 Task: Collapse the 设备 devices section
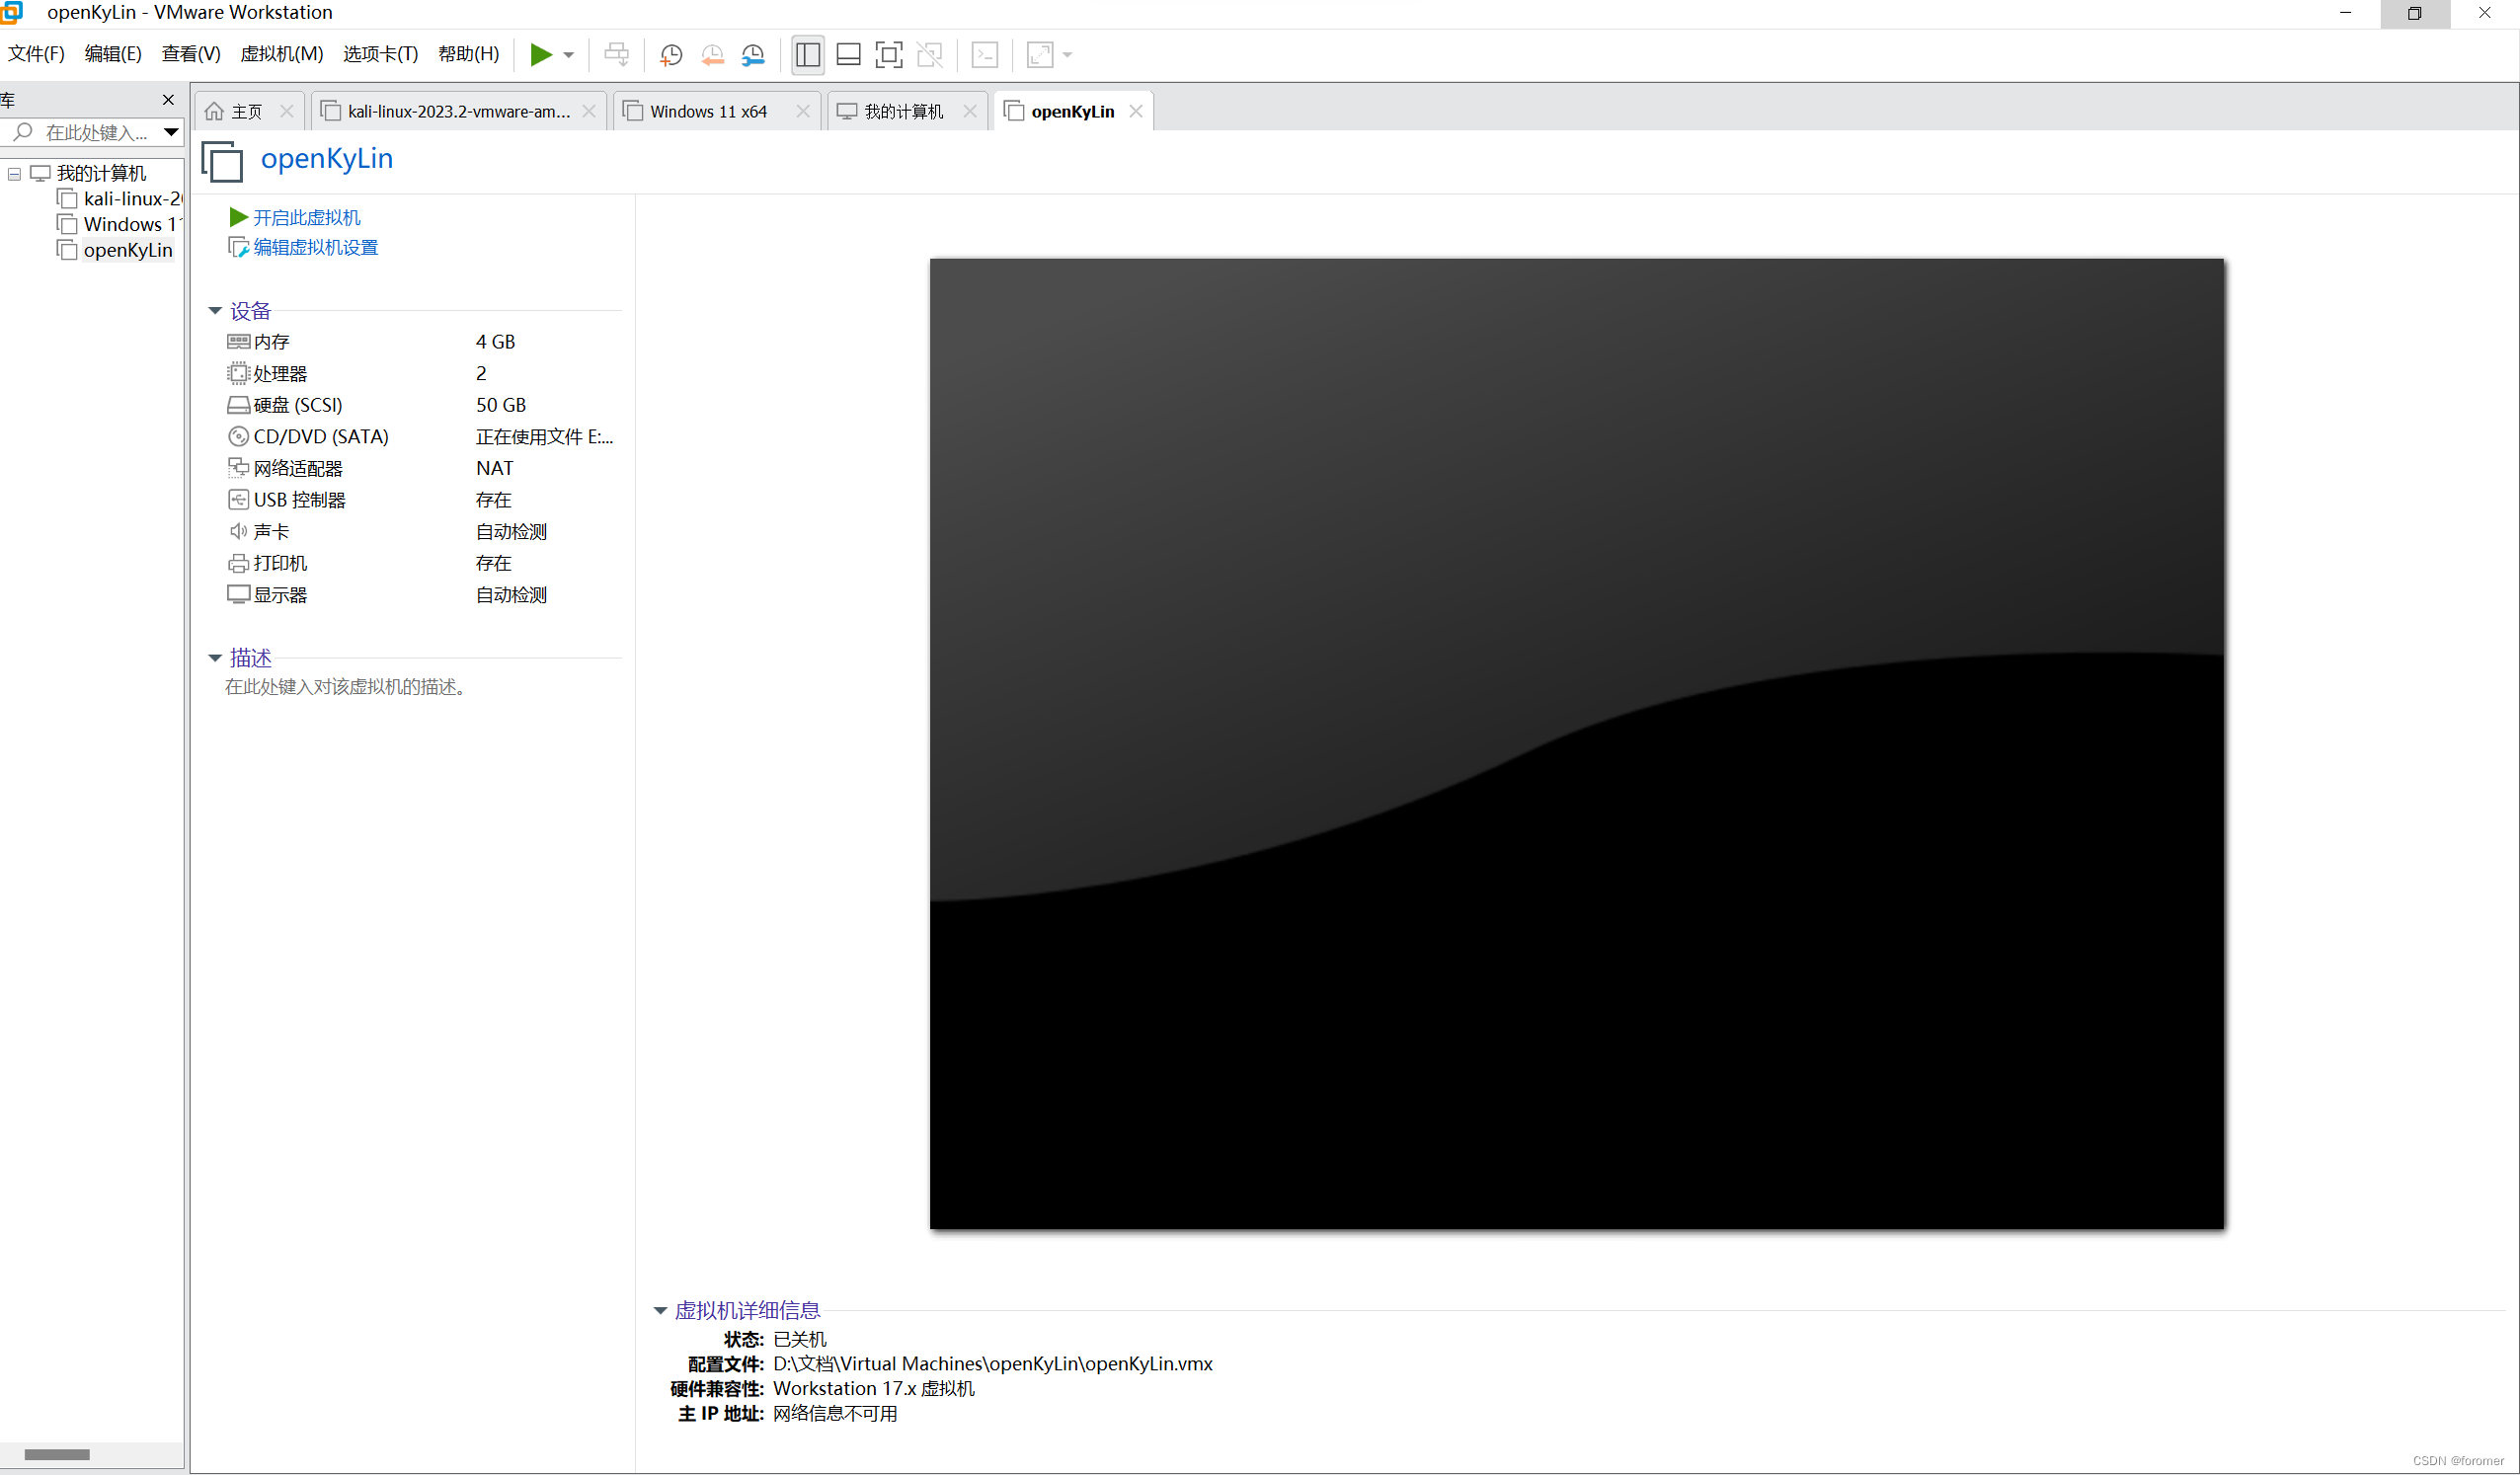point(215,310)
